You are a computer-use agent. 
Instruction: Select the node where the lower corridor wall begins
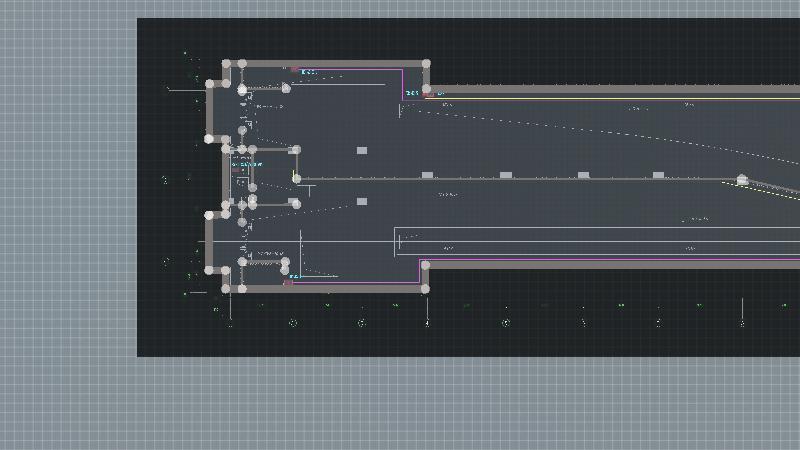(425, 265)
